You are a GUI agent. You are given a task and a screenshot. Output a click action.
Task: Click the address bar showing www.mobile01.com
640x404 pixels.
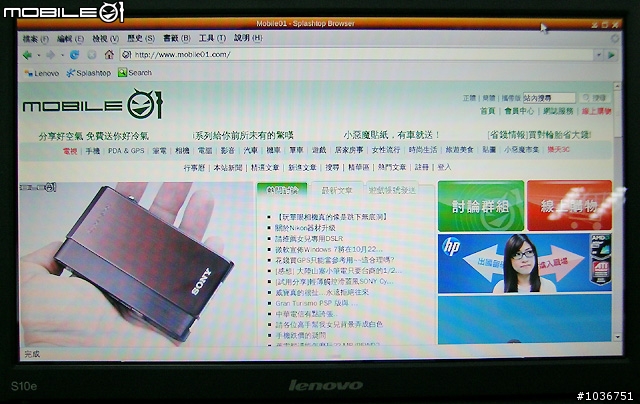357,55
